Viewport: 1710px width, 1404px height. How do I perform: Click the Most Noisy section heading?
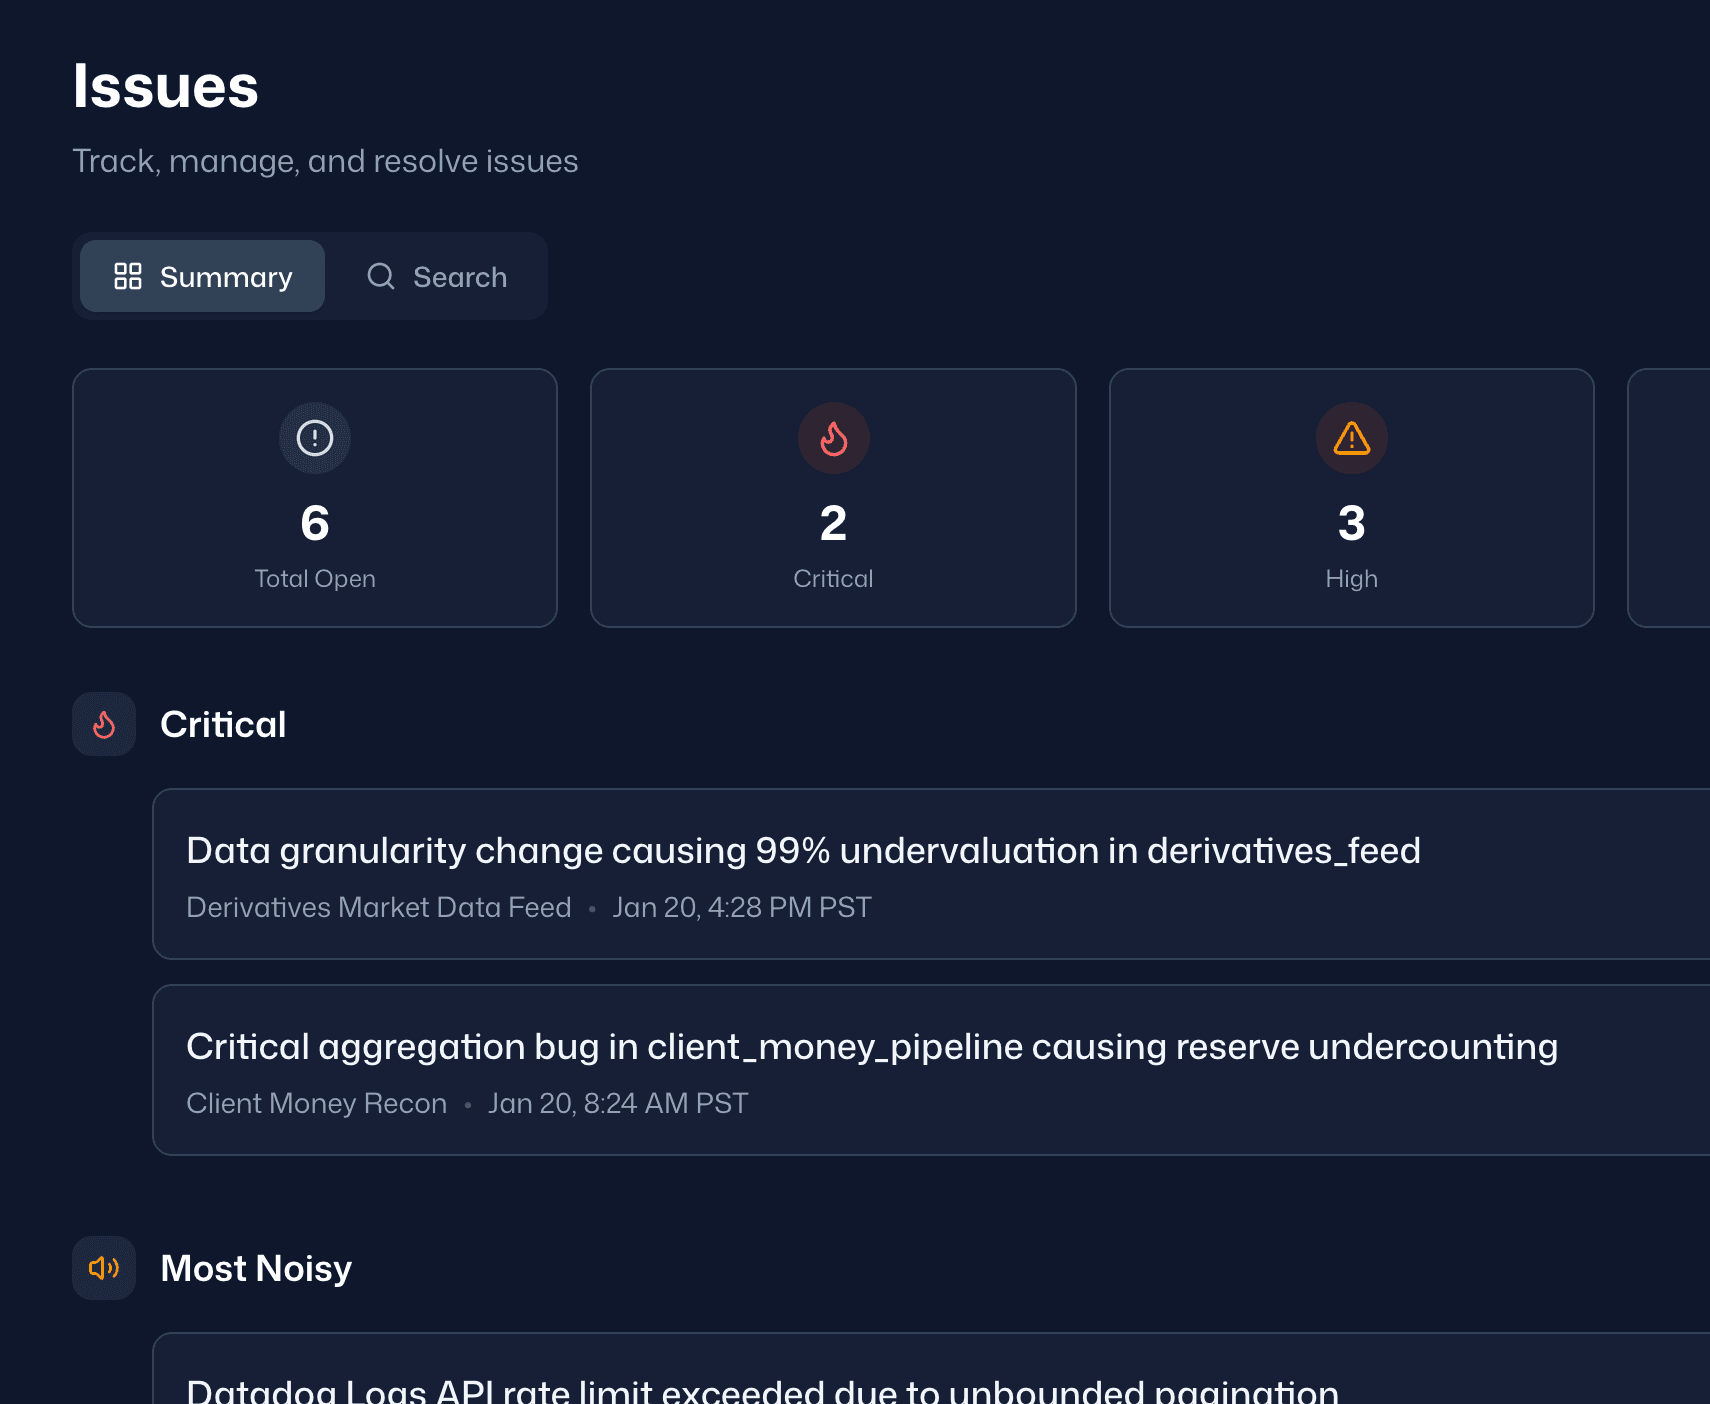tap(256, 1268)
